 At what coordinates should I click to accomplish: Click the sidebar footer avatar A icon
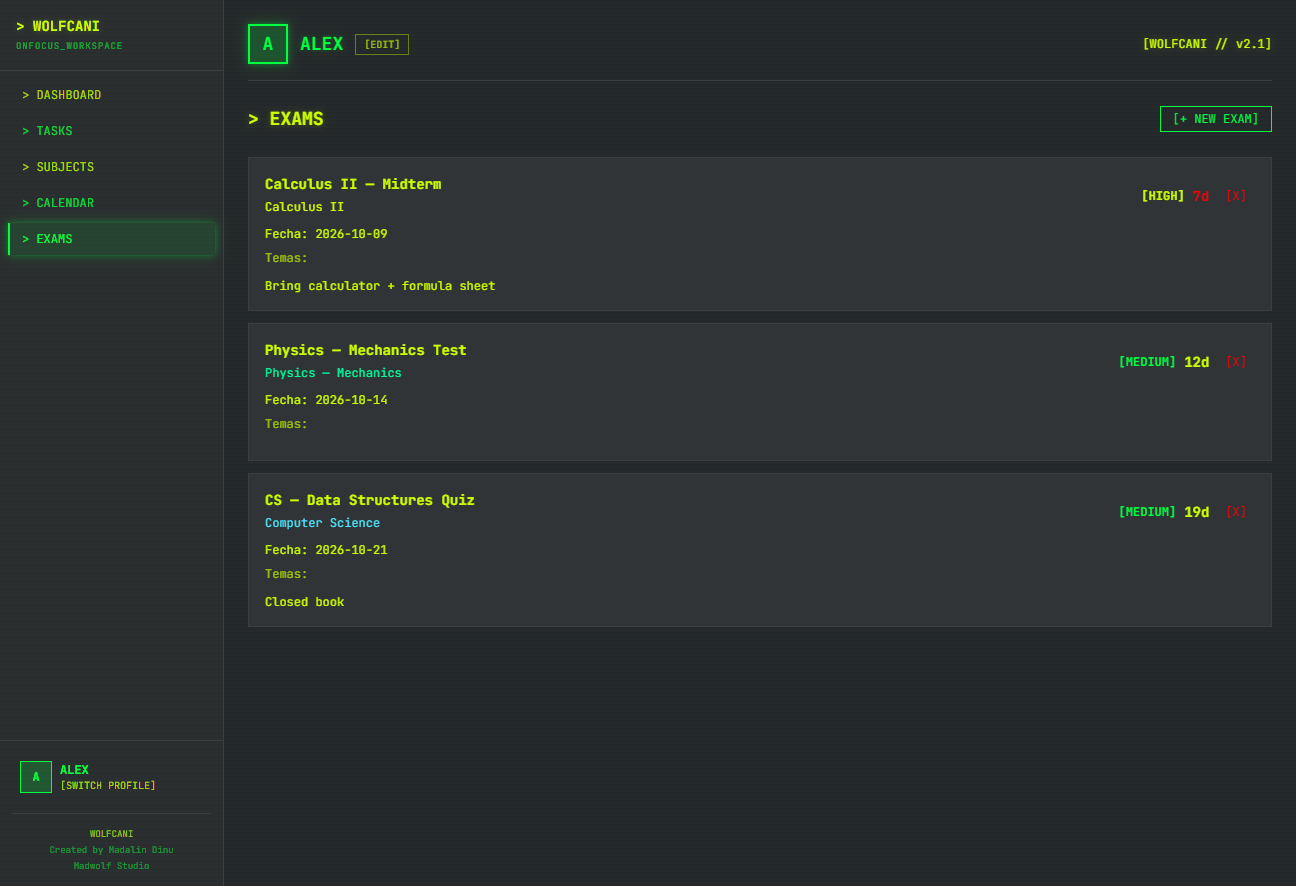click(36, 777)
